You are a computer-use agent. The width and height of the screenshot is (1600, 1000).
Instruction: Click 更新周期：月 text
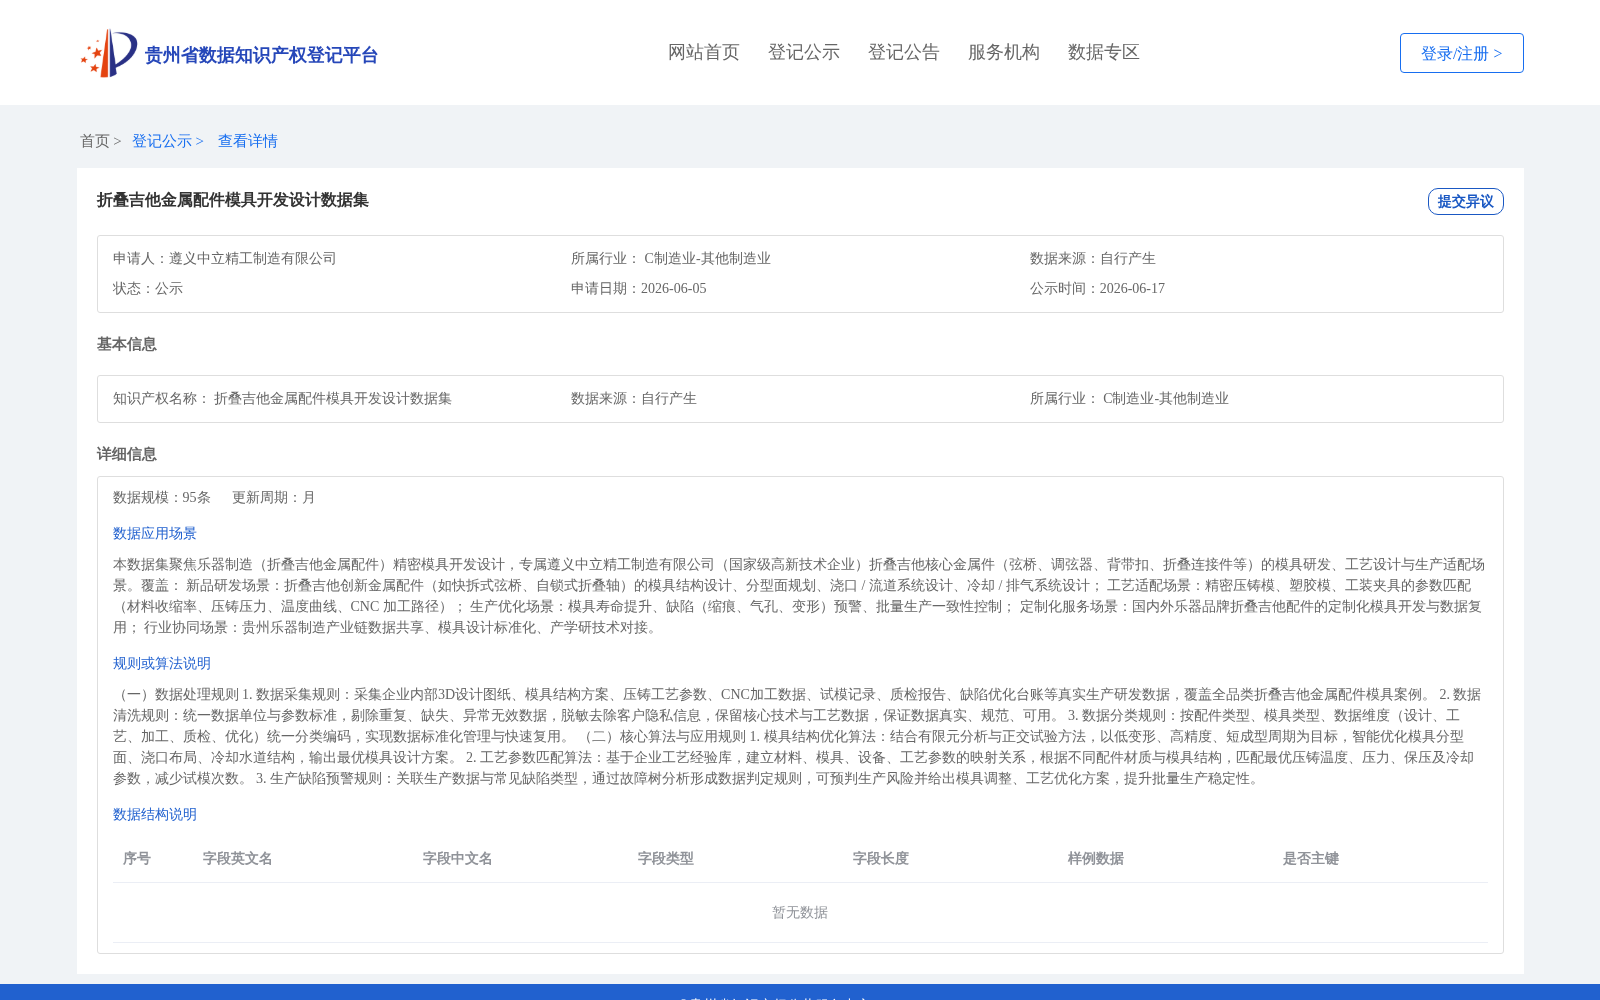coord(274,497)
